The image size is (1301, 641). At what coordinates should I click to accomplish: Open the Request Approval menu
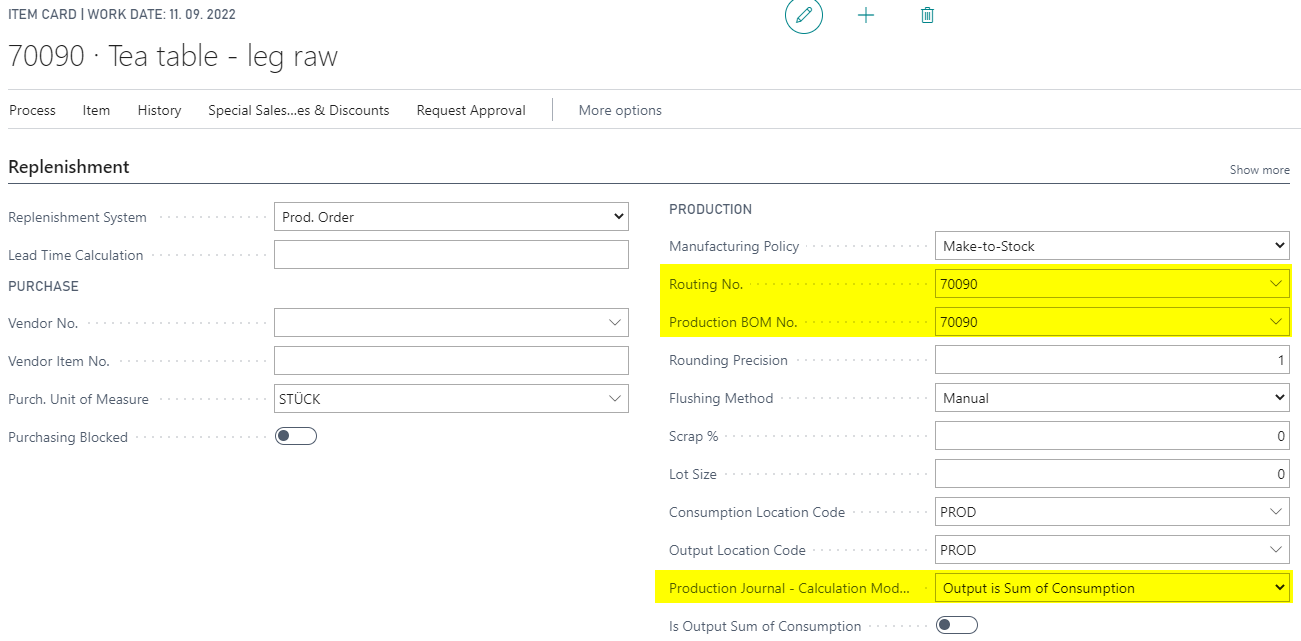471,110
